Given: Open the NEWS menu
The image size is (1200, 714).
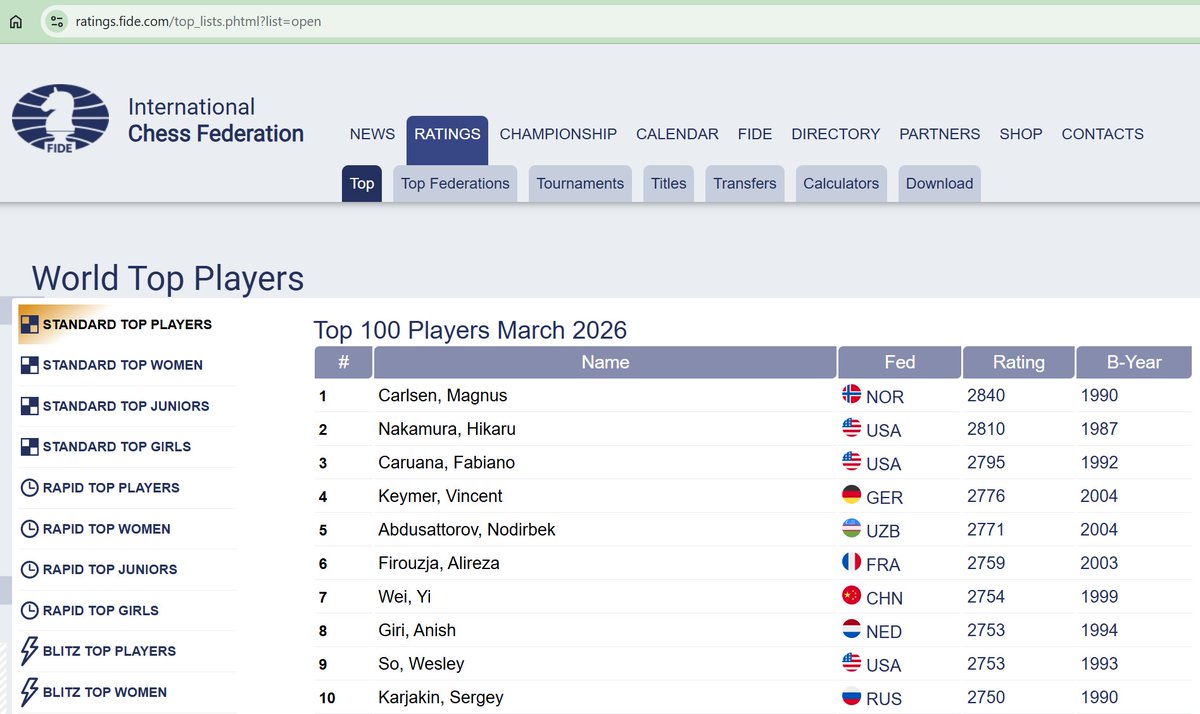Looking at the screenshot, I should coord(372,134).
